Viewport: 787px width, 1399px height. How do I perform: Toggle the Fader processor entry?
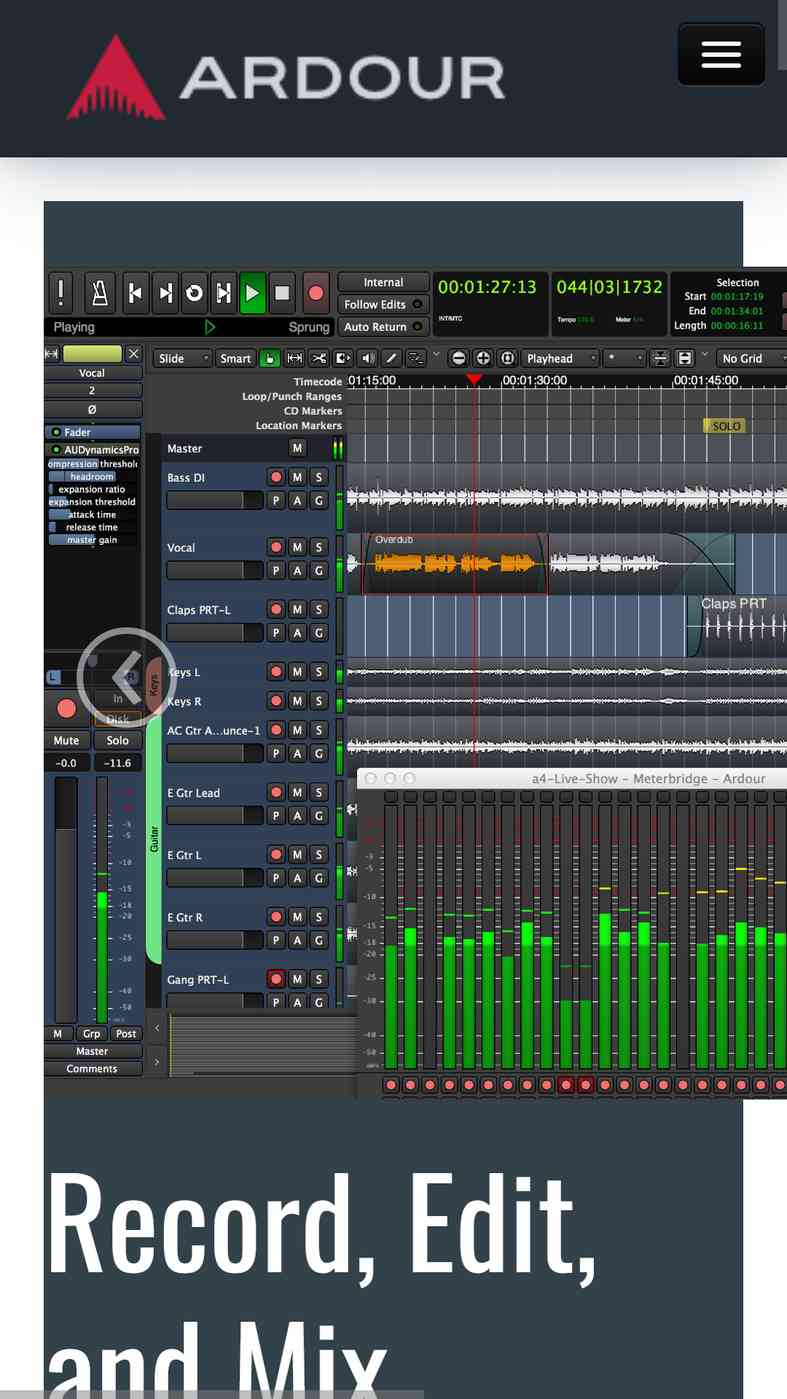[92, 432]
